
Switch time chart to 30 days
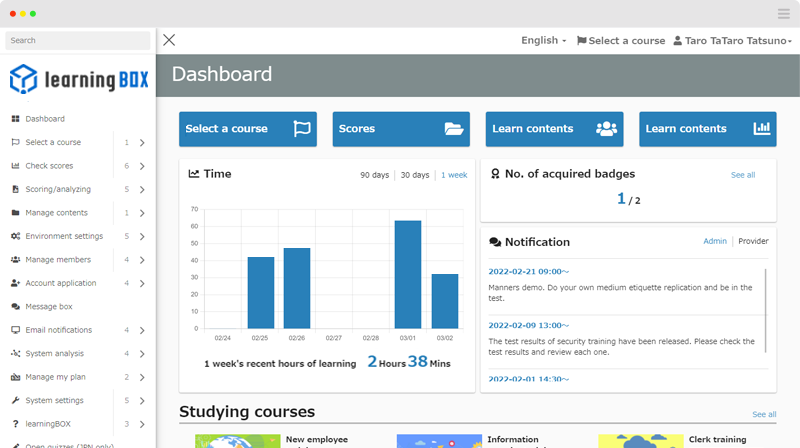click(x=414, y=175)
